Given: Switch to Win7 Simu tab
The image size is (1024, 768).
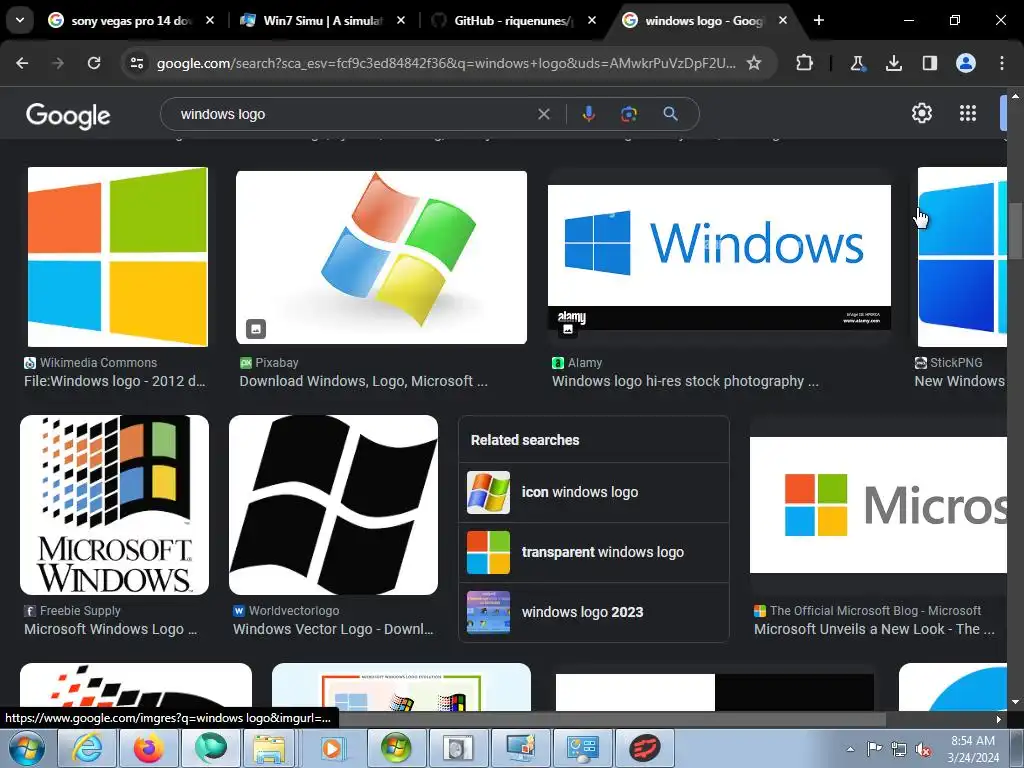Looking at the screenshot, I should [322, 20].
